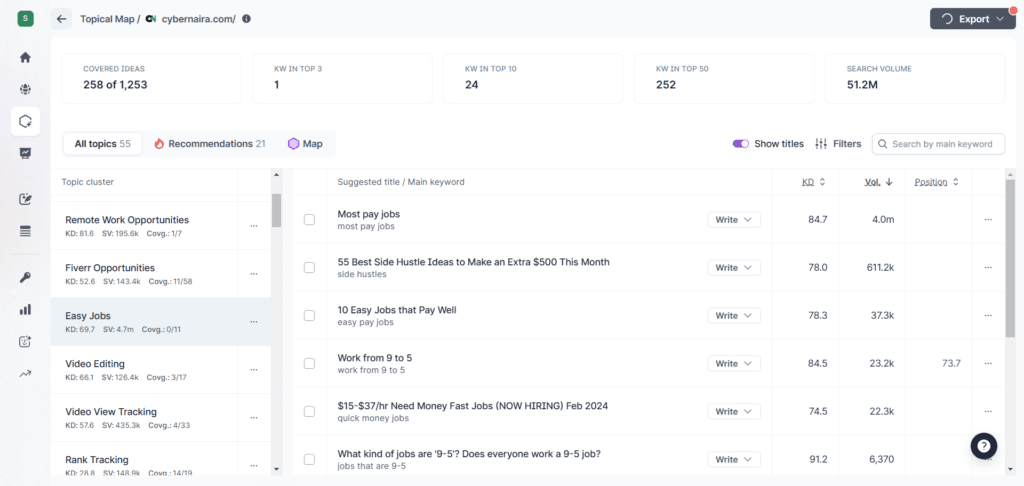
Task: Click the info icon beside cybernaira.com
Action: point(247,19)
